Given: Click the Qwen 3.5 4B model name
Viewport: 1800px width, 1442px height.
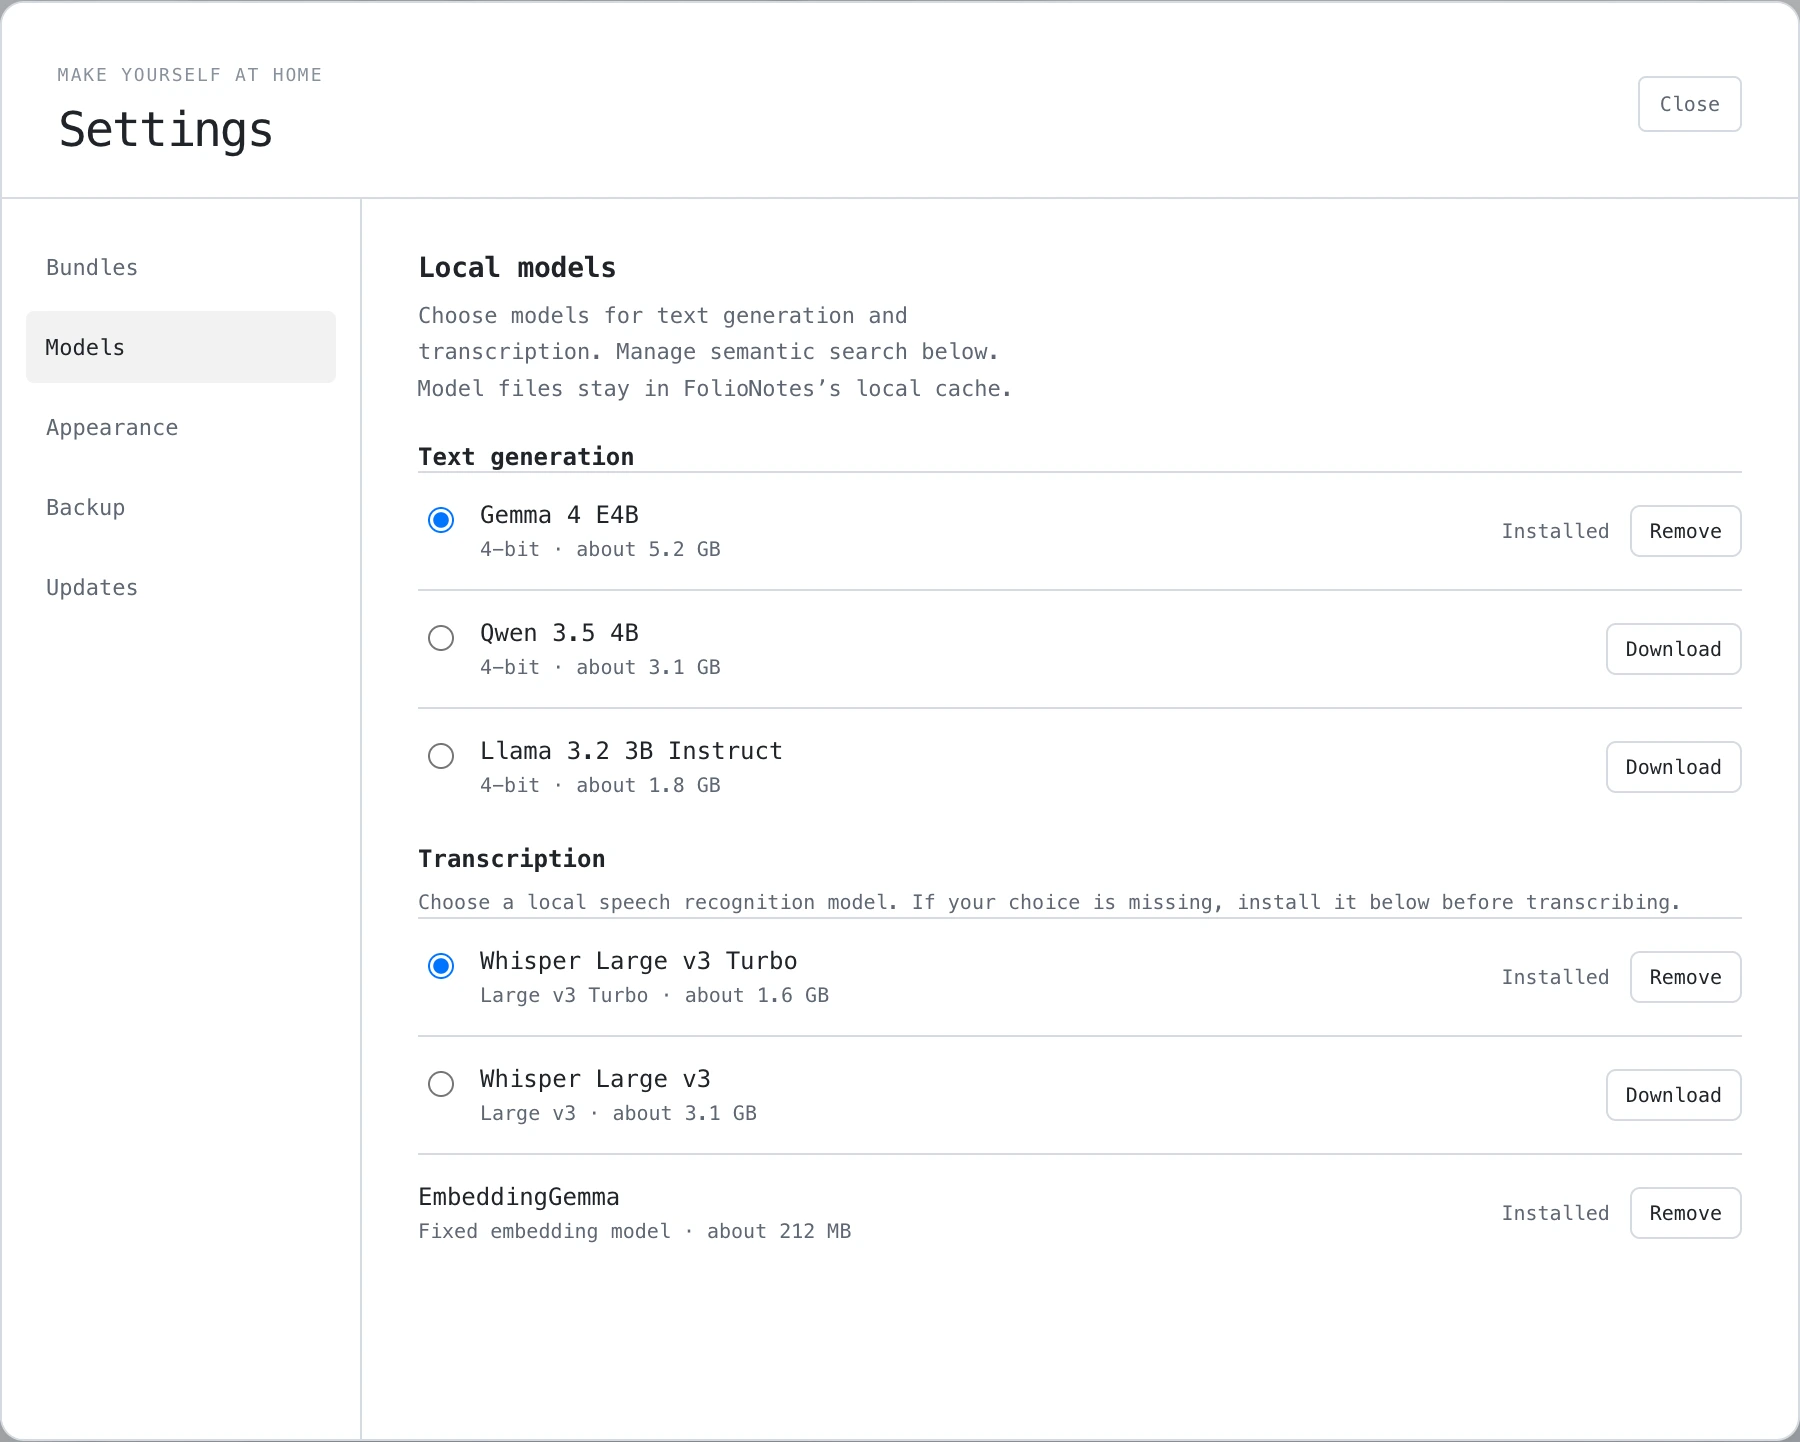Looking at the screenshot, I should (x=559, y=633).
